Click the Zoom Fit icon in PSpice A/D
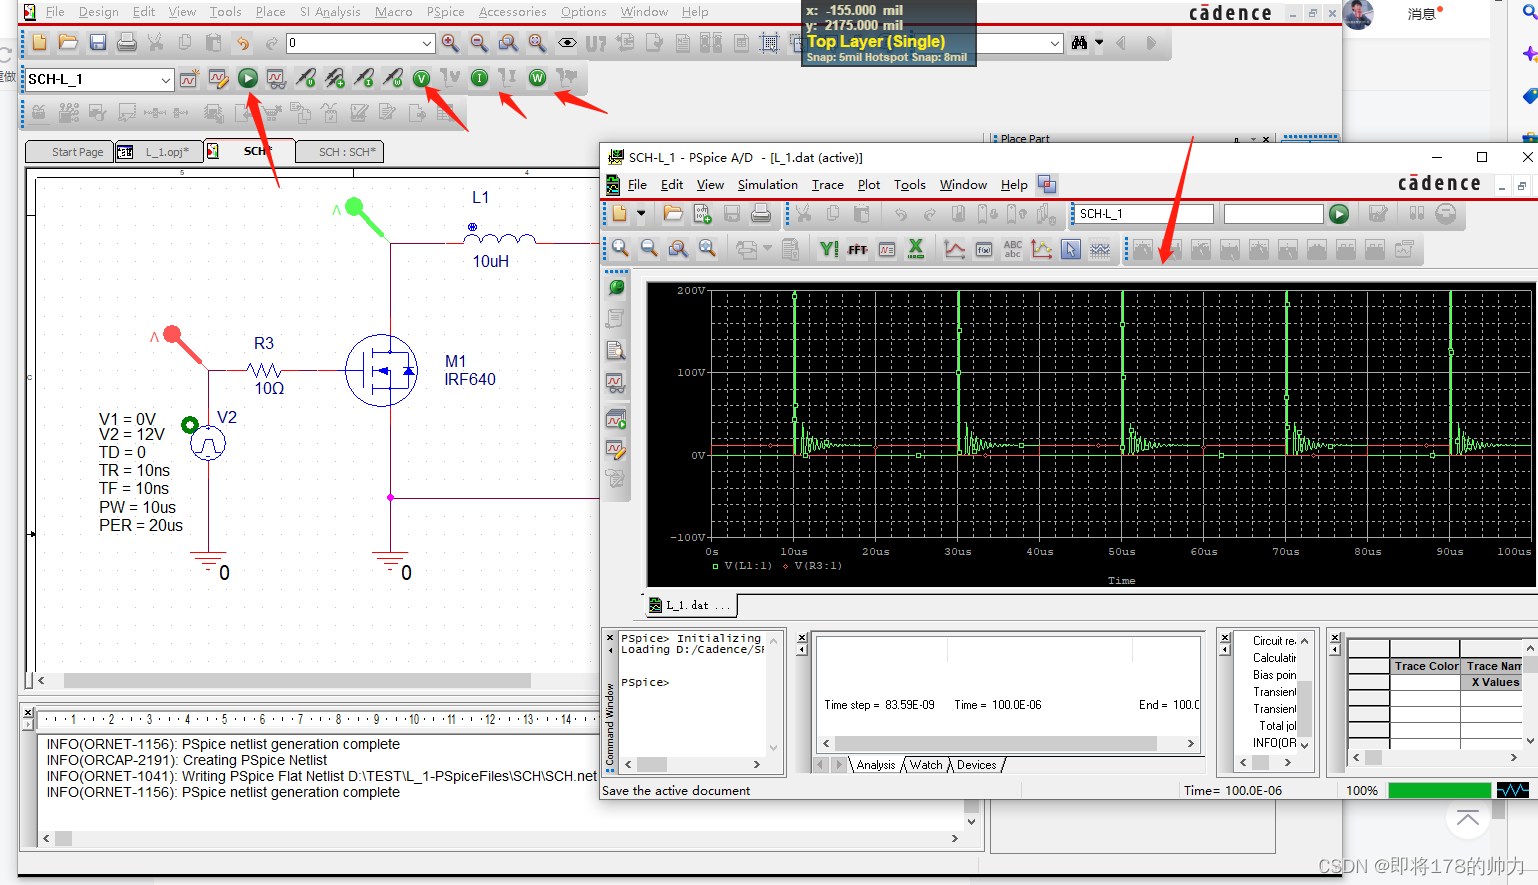The image size is (1538, 885). (x=707, y=249)
